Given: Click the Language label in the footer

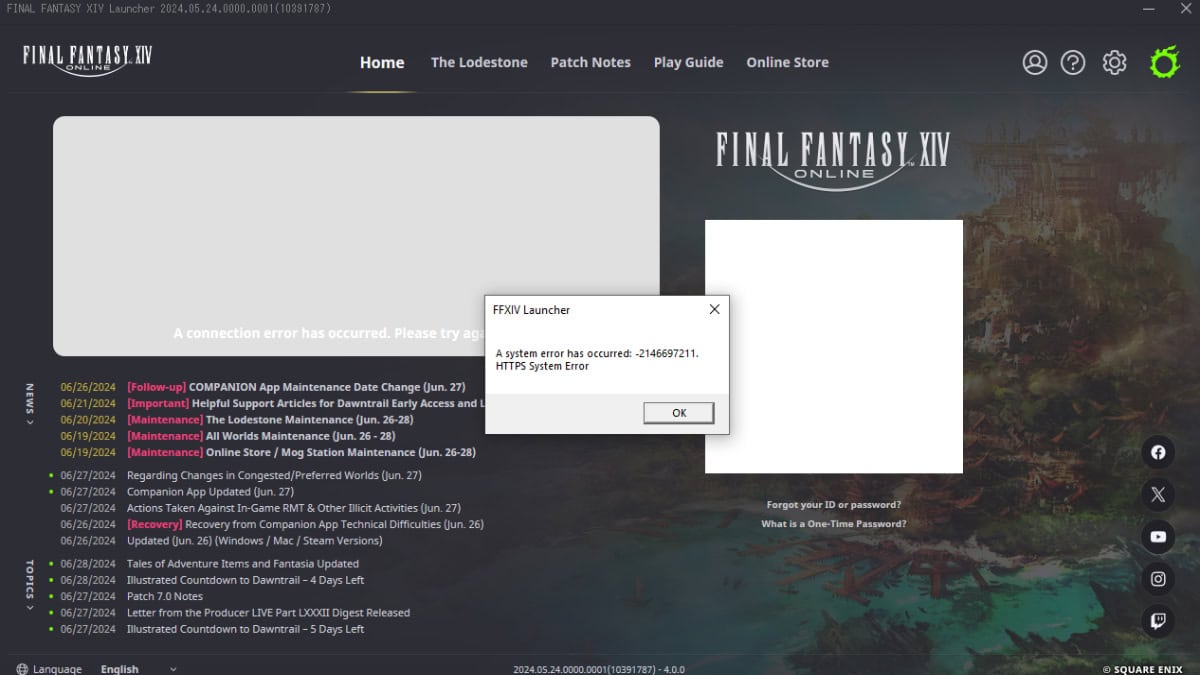Looking at the screenshot, I should [58, 669].
